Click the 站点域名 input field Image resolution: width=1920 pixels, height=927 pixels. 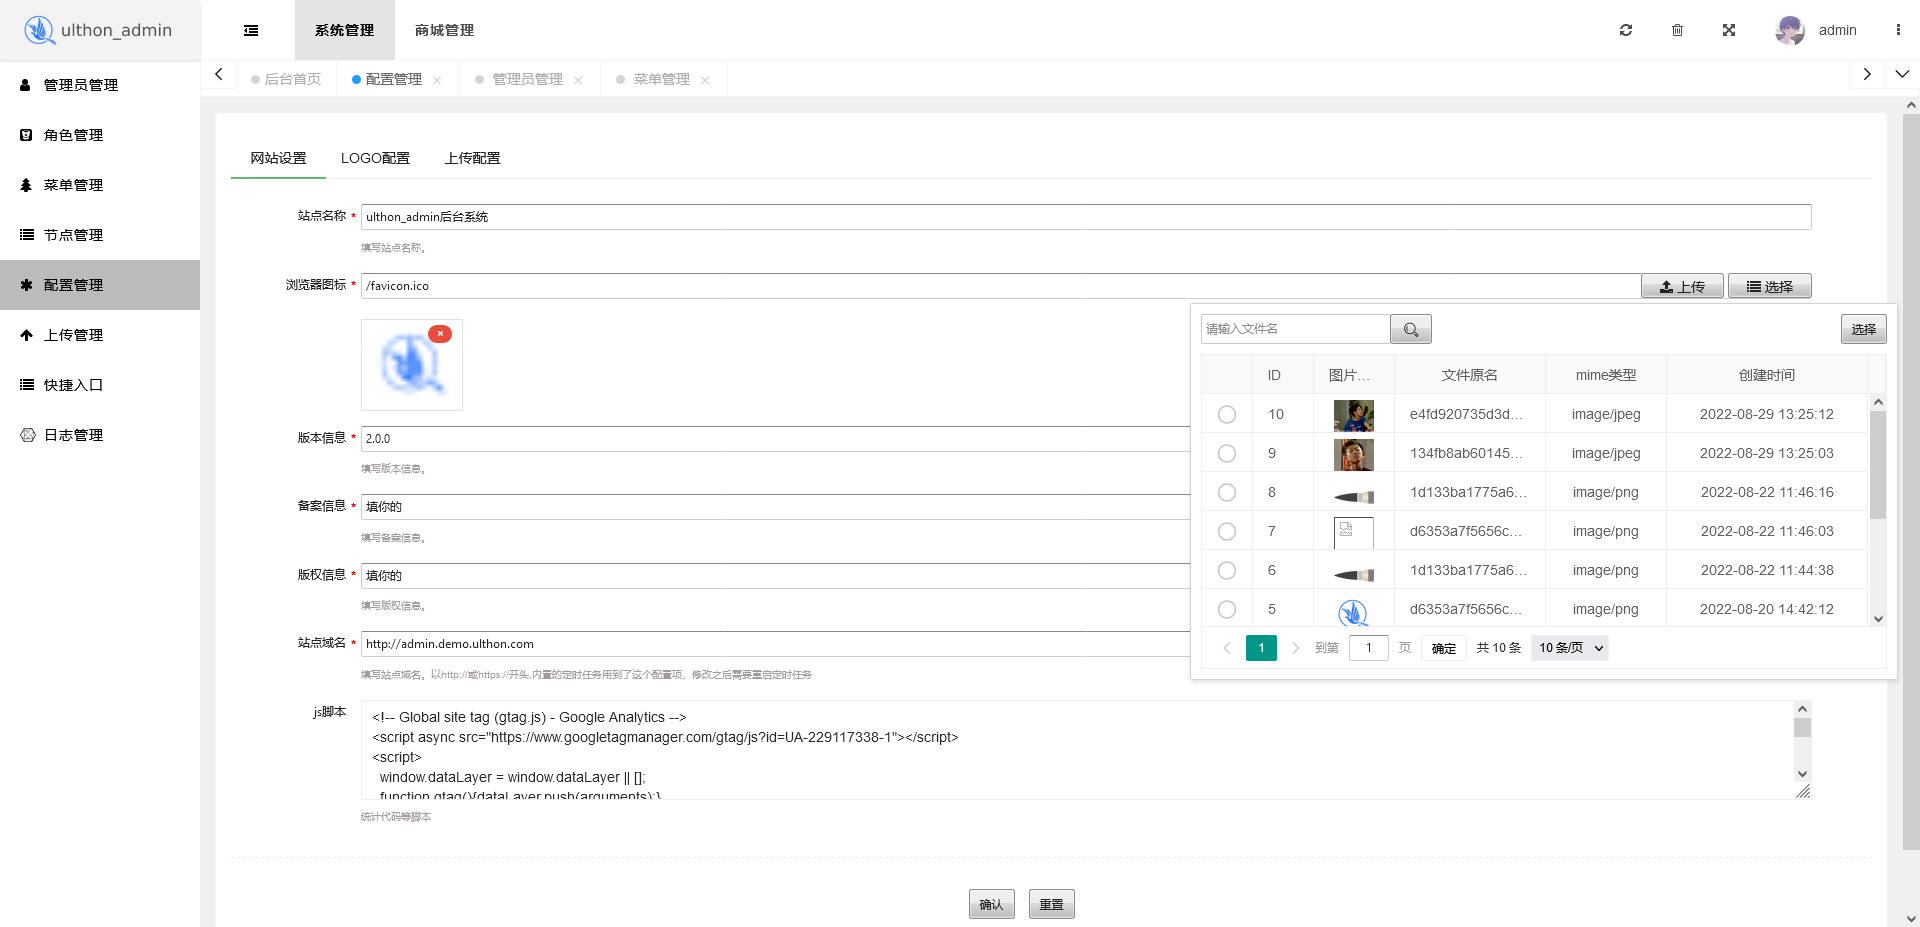pos(775,644)
